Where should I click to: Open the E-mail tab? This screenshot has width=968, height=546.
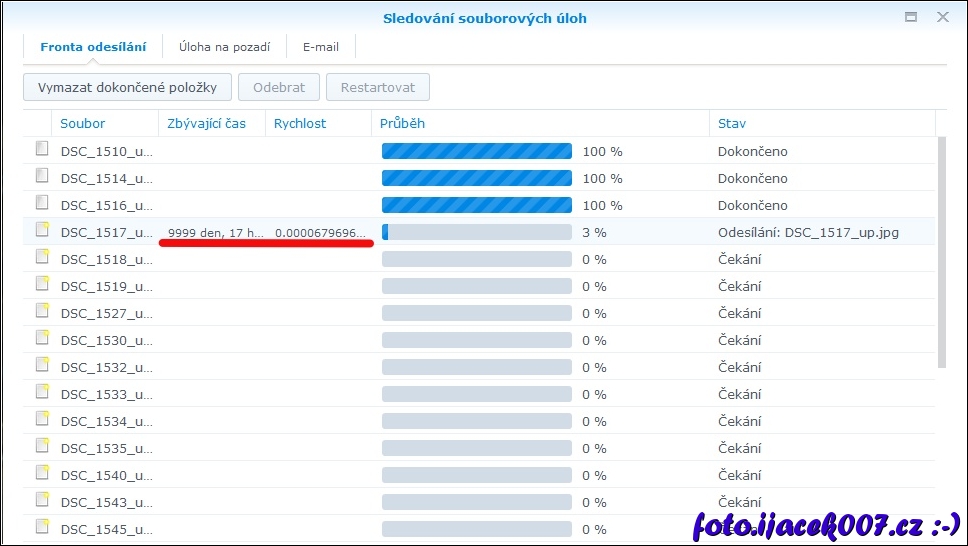tap(321, 46)
